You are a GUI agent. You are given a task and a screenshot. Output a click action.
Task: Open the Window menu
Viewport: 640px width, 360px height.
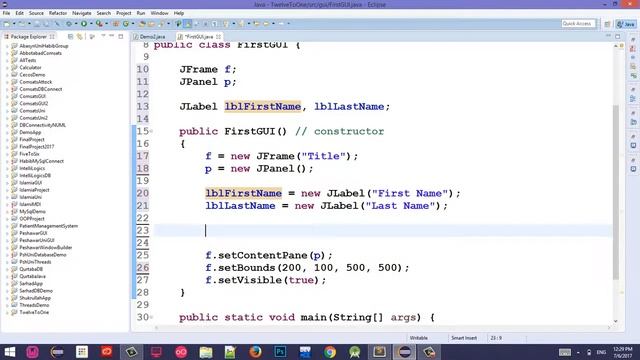[x=159, y=13]
